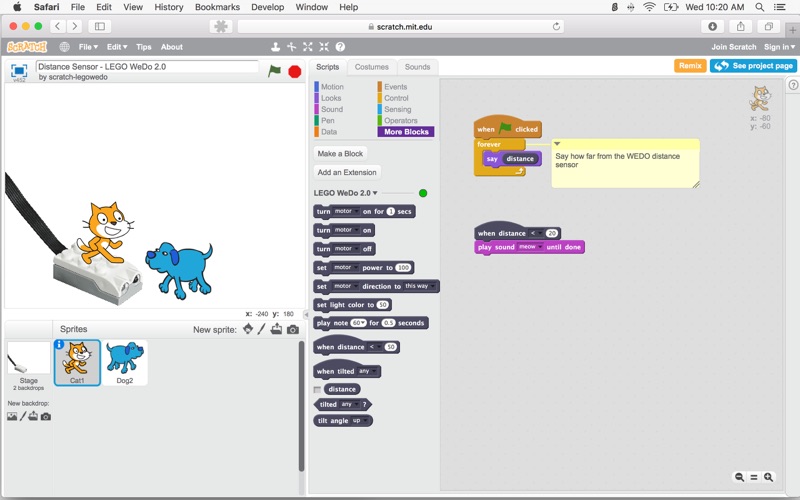The width and height of the screenshot is (800, 500).
Task: Open the scratch Edit menu
Action: click(117, 47)
